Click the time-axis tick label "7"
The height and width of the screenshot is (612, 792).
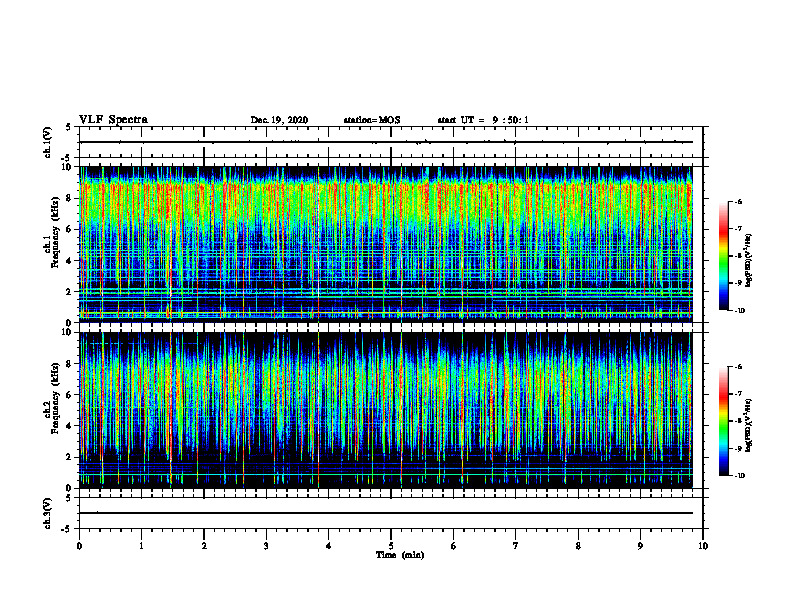[516, 546]
